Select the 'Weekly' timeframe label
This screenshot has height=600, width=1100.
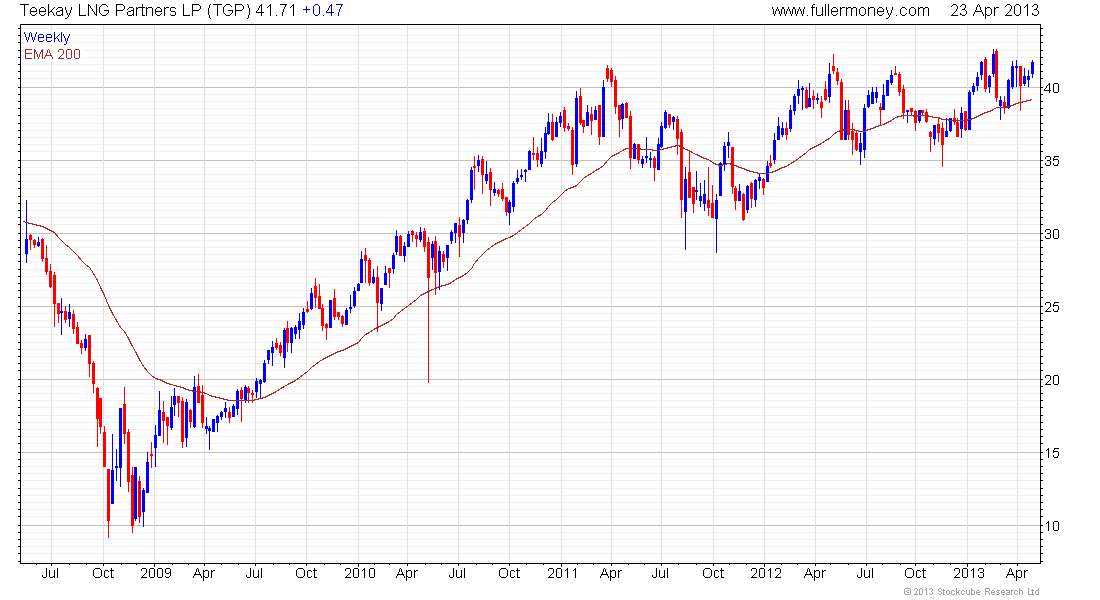[47, 37]
